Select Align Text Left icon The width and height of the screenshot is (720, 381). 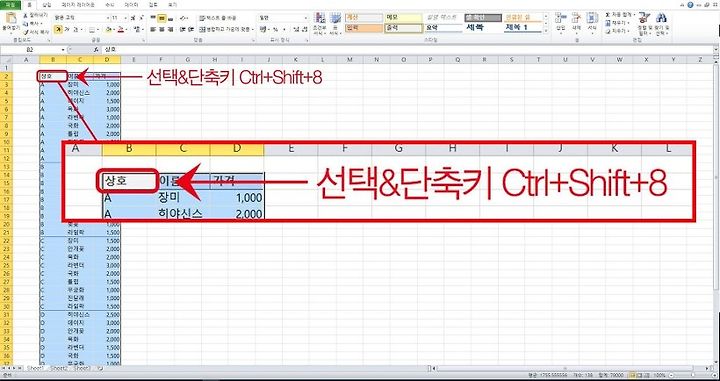[x=152, y=29]
